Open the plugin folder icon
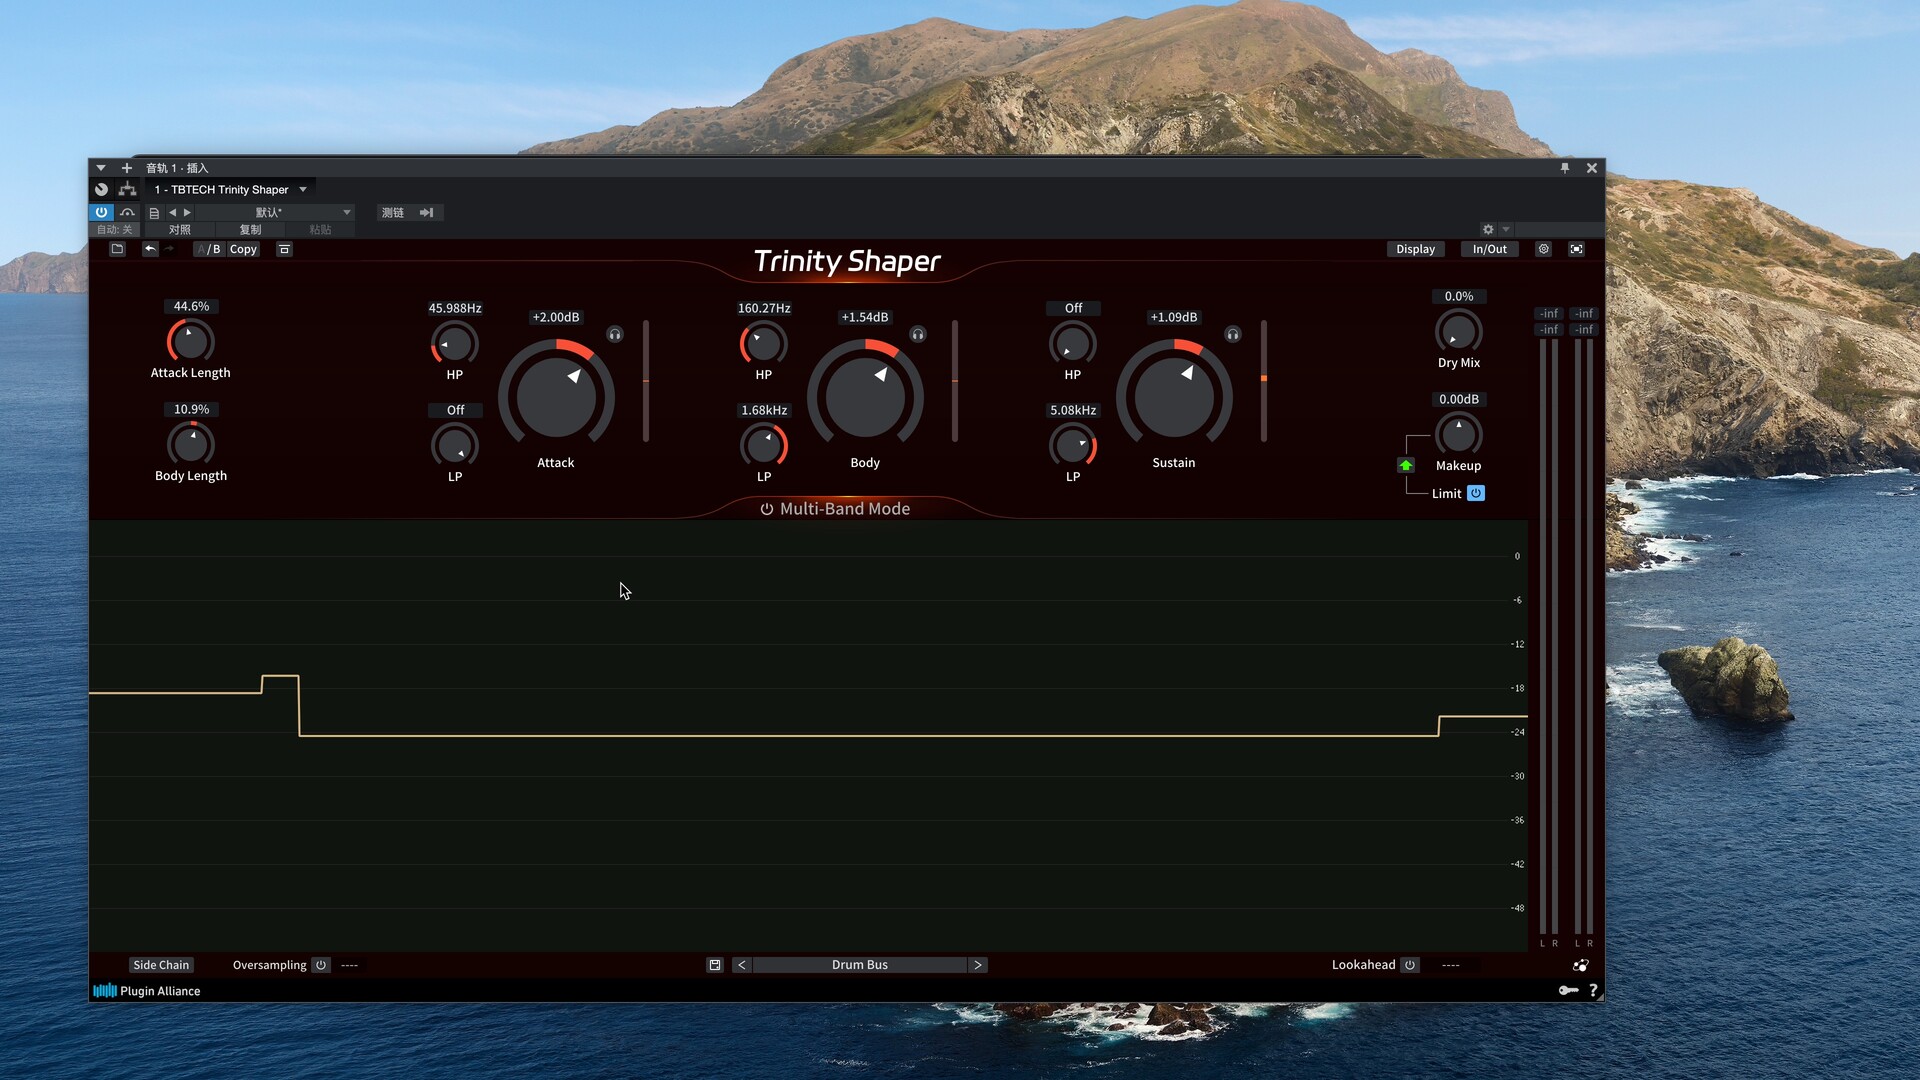The width and height of the screenshot is (1920, 1080). point(117,249)
